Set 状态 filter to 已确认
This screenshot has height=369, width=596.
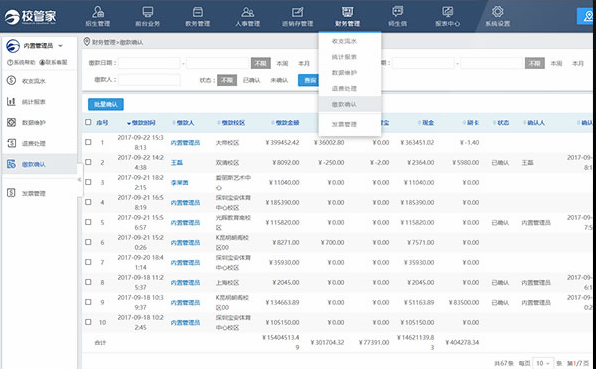[x=252, y=80]
